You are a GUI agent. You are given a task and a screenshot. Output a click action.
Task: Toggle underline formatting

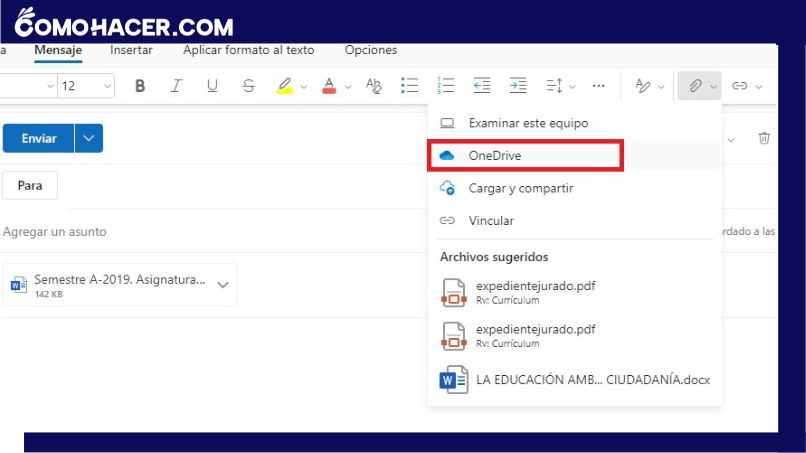tap(212, 86)
